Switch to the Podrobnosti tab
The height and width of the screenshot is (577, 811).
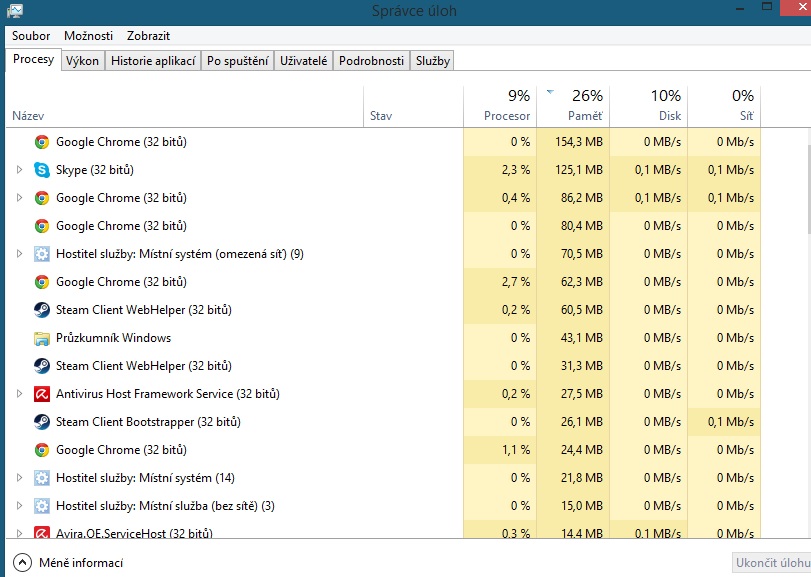[371, 60]
